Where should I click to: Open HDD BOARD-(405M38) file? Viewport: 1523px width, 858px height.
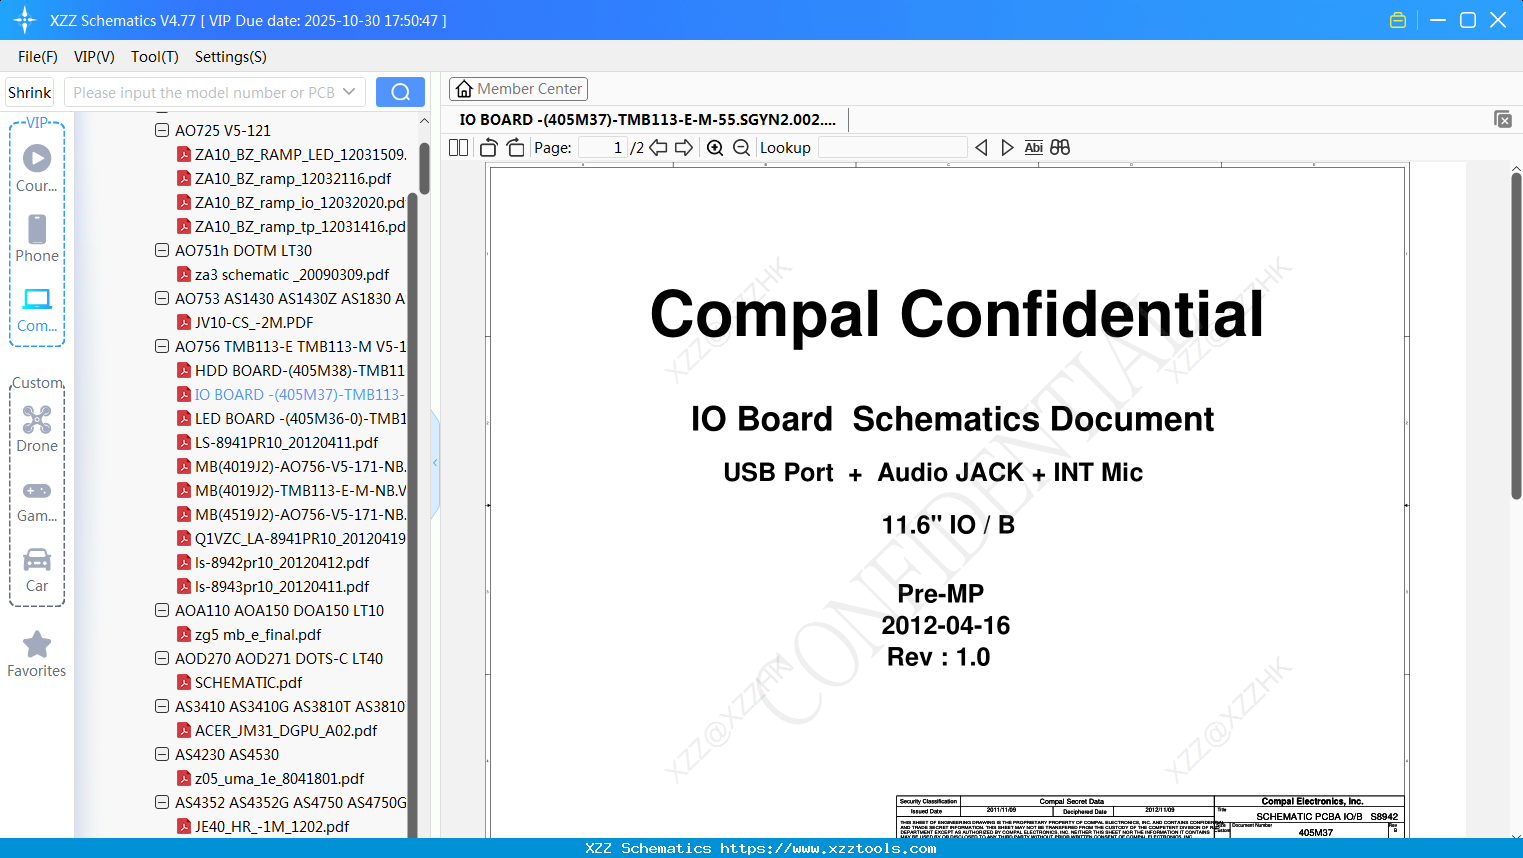(x=300, y=370)
